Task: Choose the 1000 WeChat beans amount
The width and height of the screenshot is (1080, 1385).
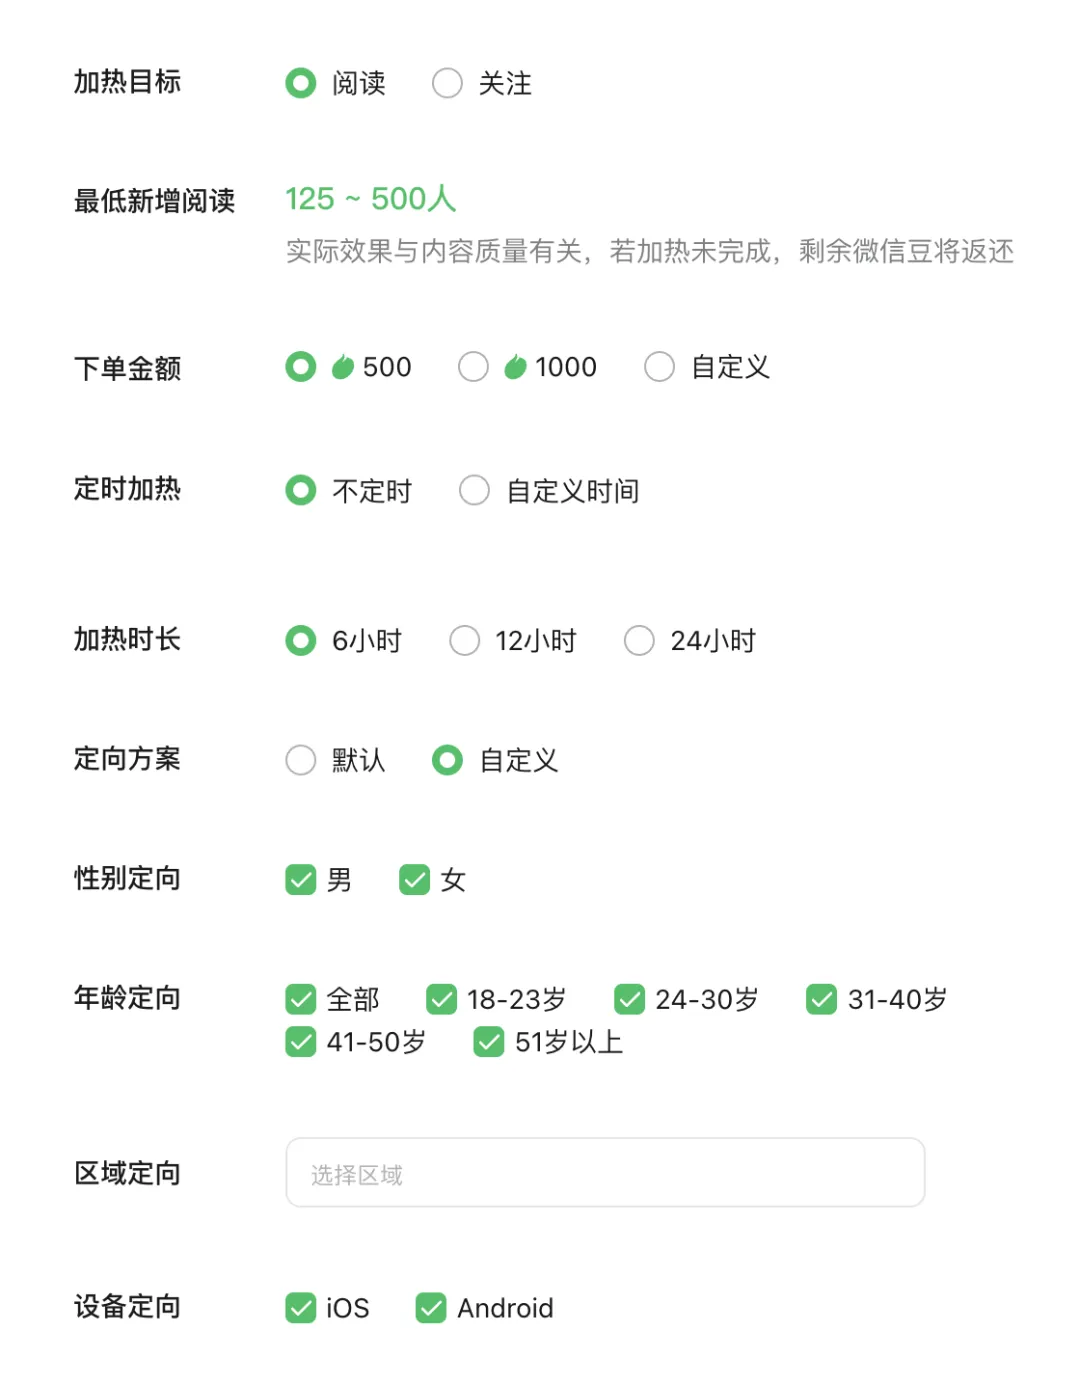Action: [474, 367]
